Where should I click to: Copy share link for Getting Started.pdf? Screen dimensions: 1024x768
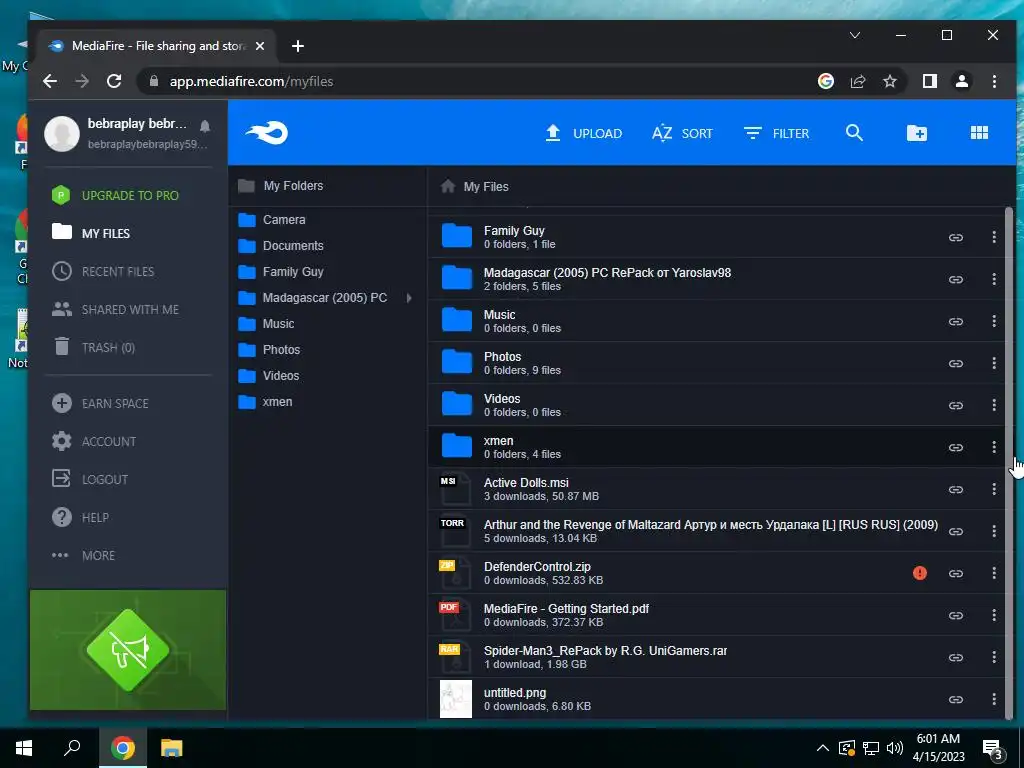(x=956, y=615)
